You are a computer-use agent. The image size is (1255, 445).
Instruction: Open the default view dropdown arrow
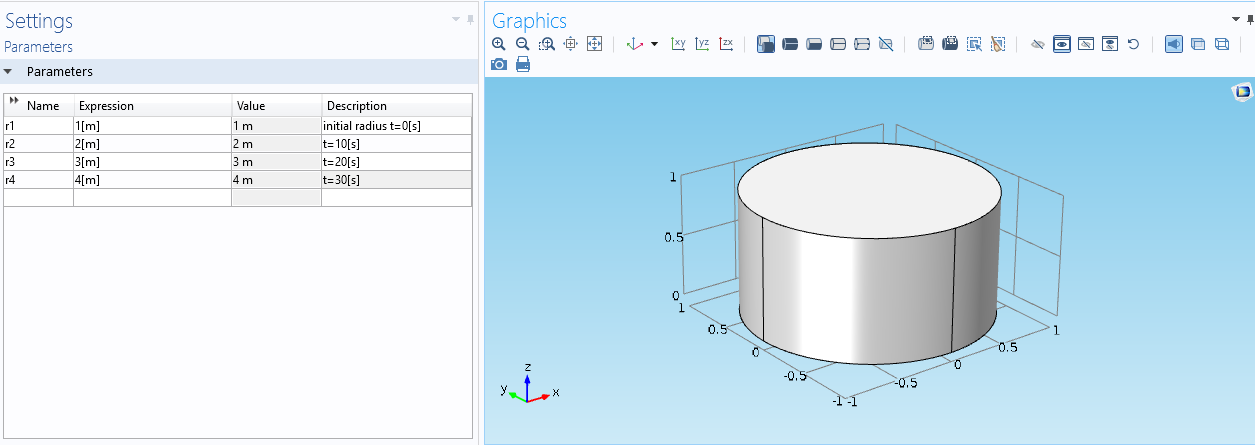coord(654,44)
